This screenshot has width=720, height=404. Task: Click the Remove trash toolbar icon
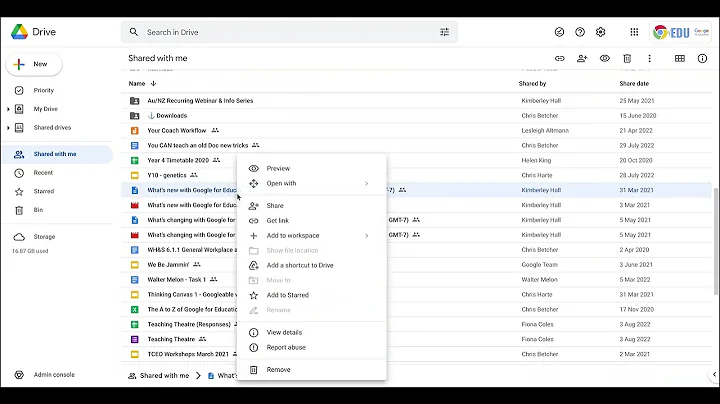[x=627, y=58]
